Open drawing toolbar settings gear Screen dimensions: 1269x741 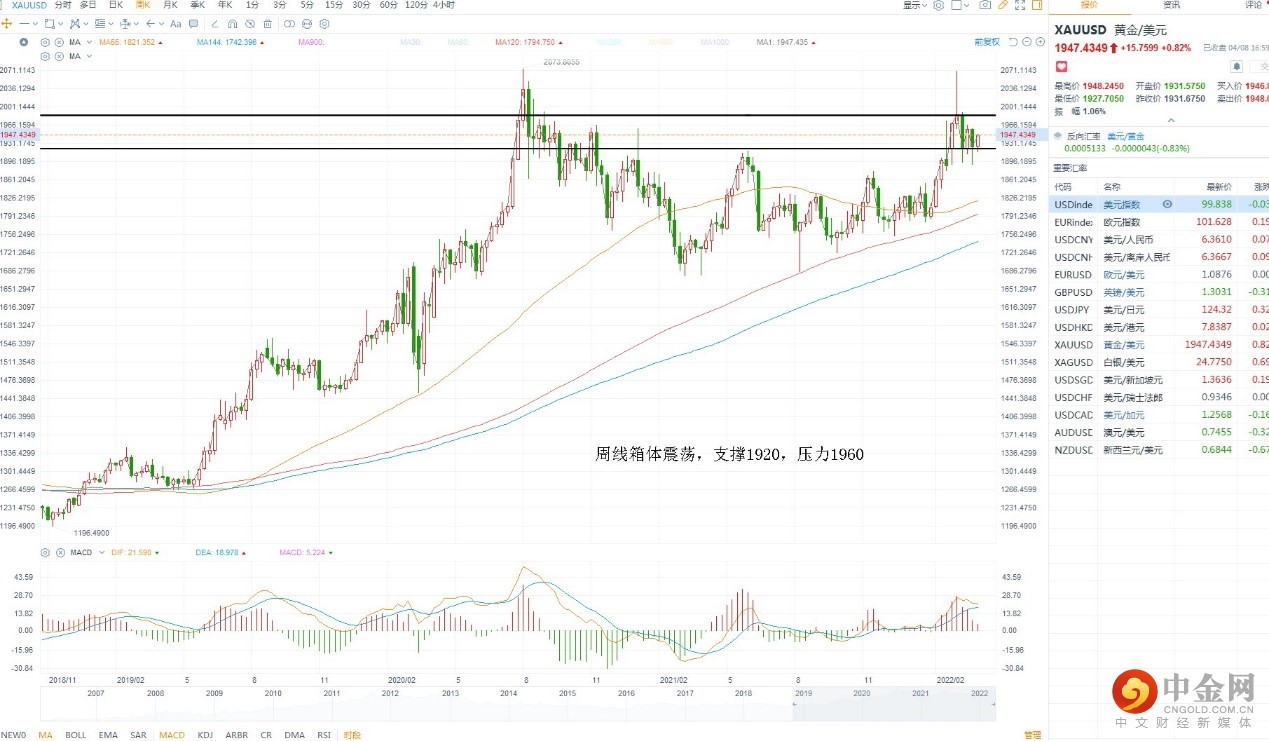pos(324,23)
